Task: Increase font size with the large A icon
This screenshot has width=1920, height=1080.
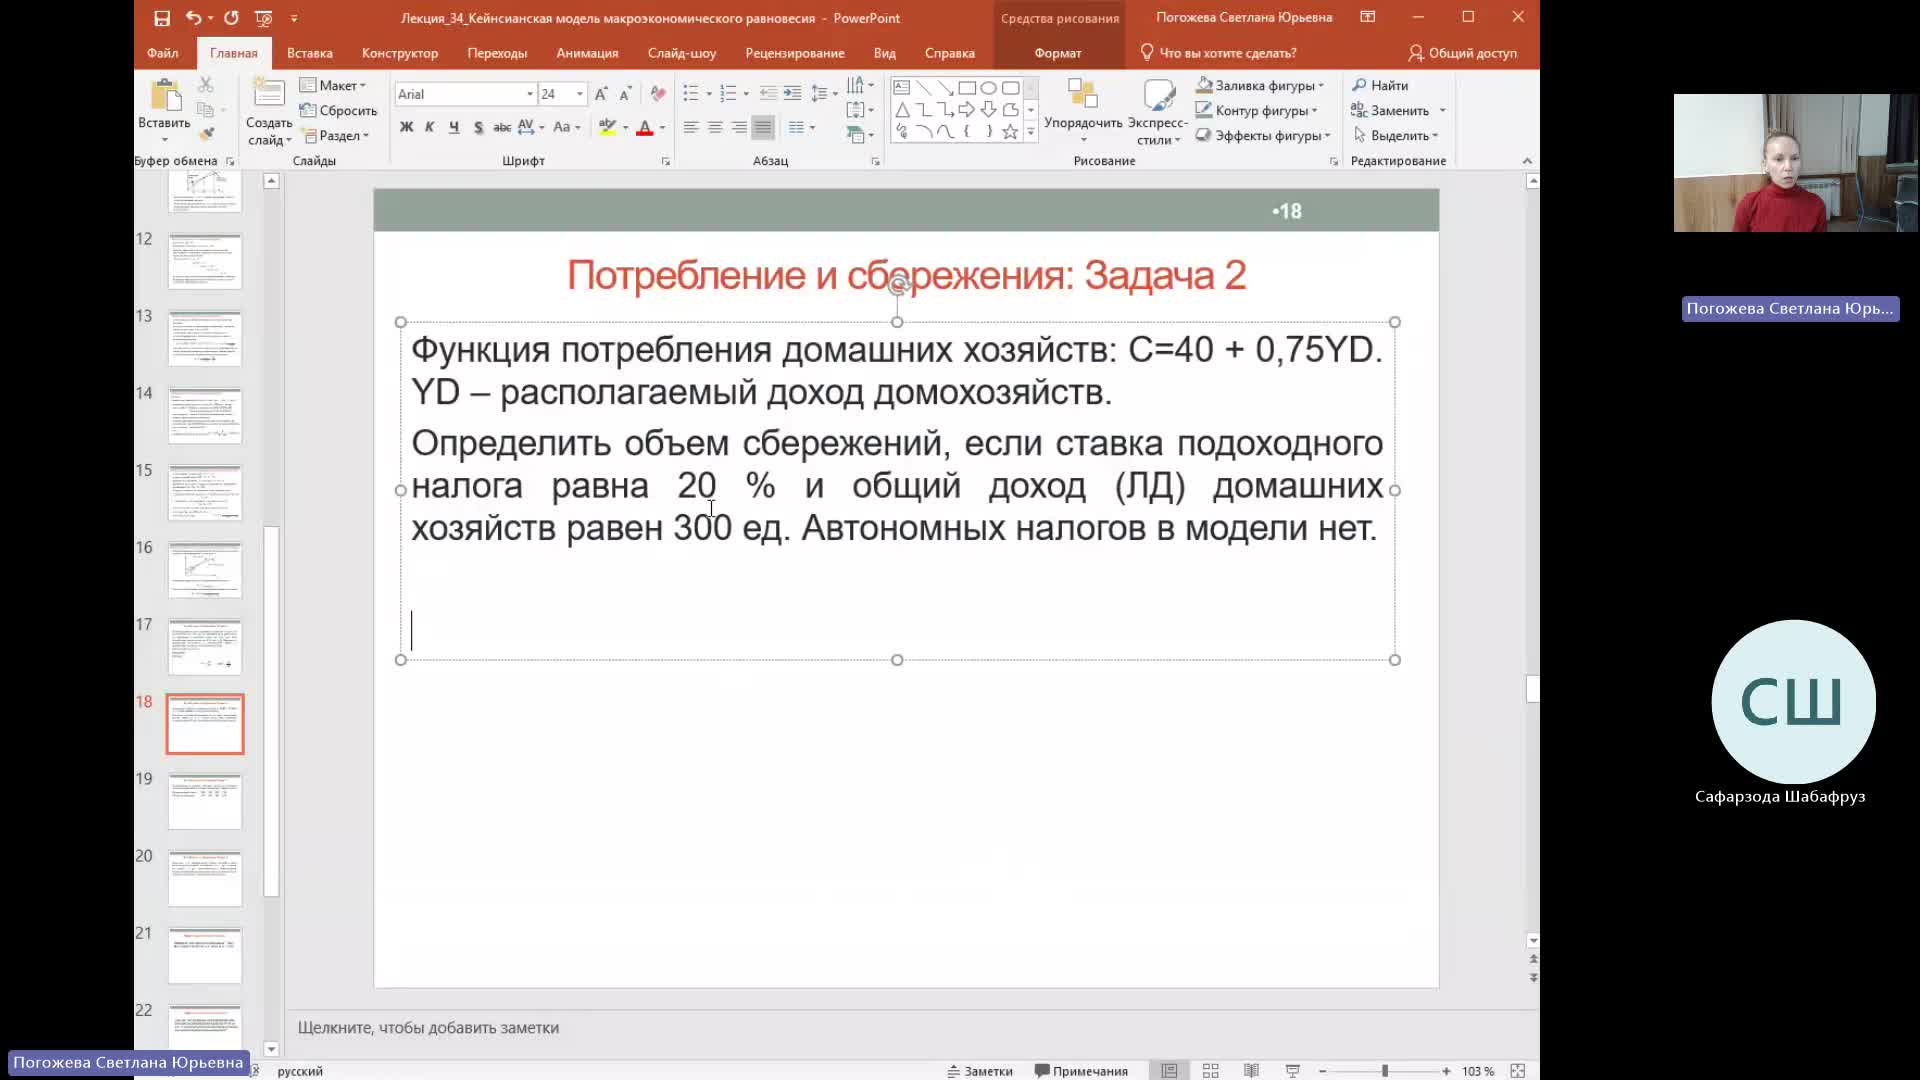Action: (601, 94)
